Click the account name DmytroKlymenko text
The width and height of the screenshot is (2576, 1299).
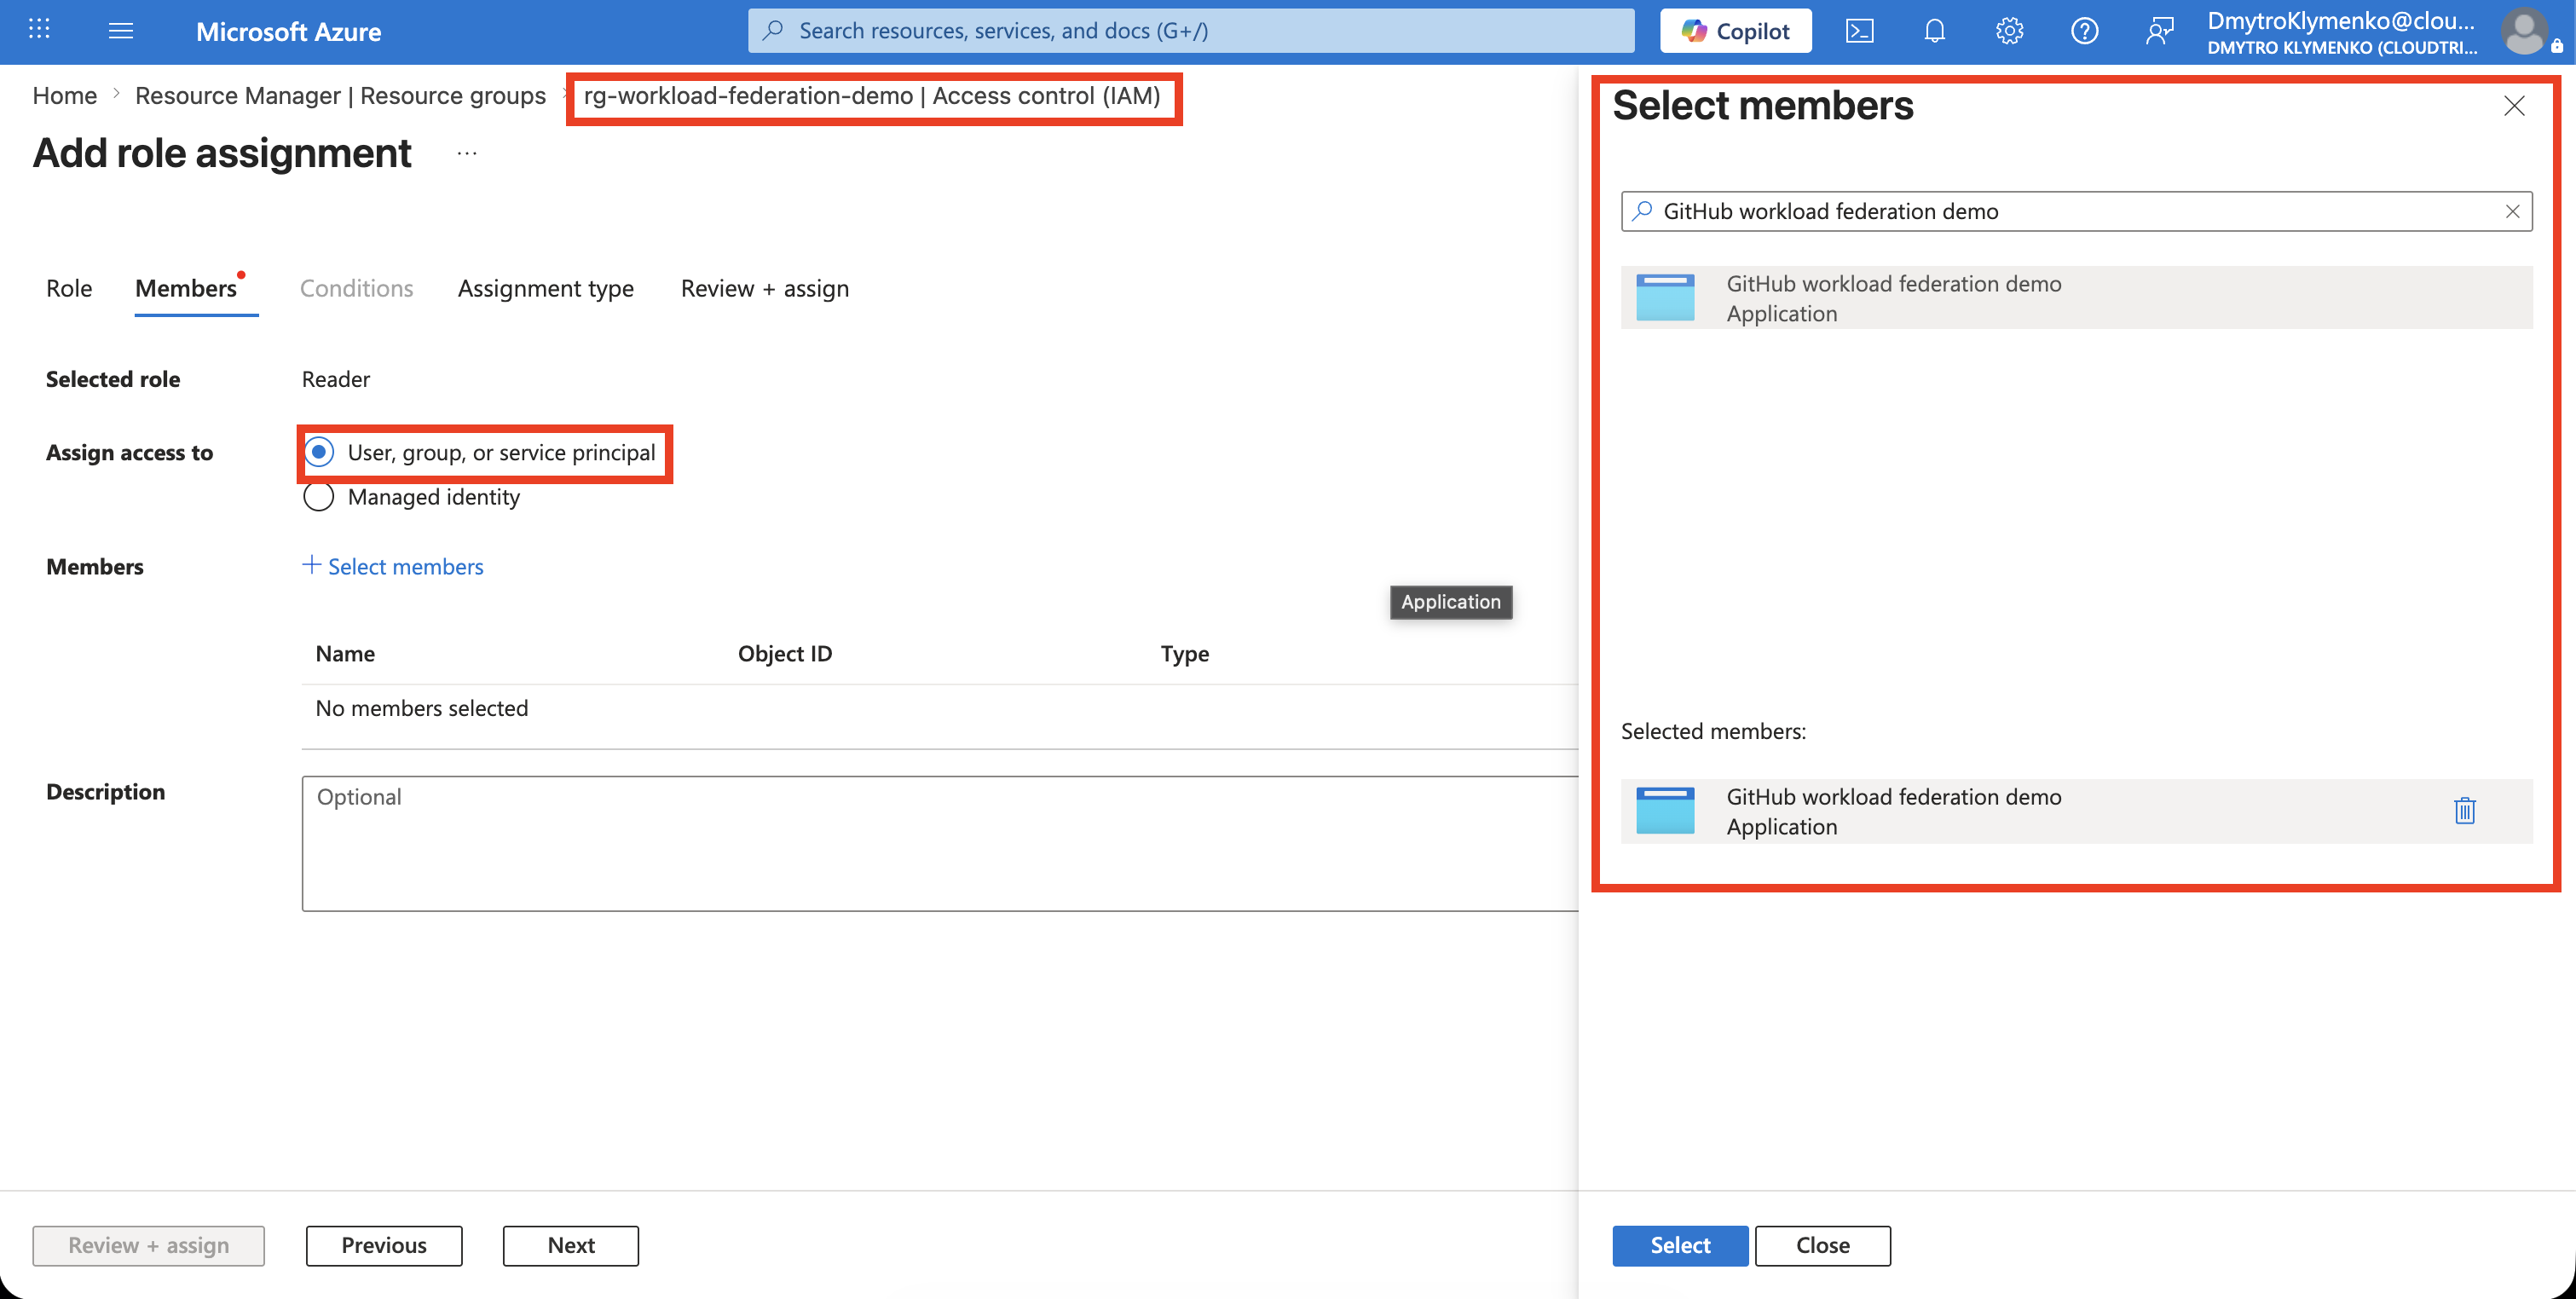point(2341,21)
